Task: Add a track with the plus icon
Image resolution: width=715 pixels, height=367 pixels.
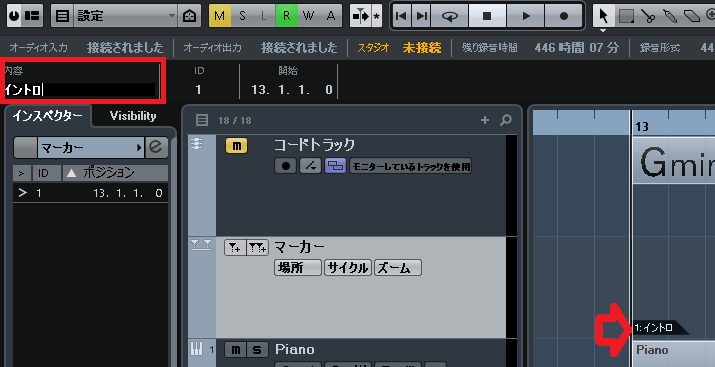Action: click(485, 120)
